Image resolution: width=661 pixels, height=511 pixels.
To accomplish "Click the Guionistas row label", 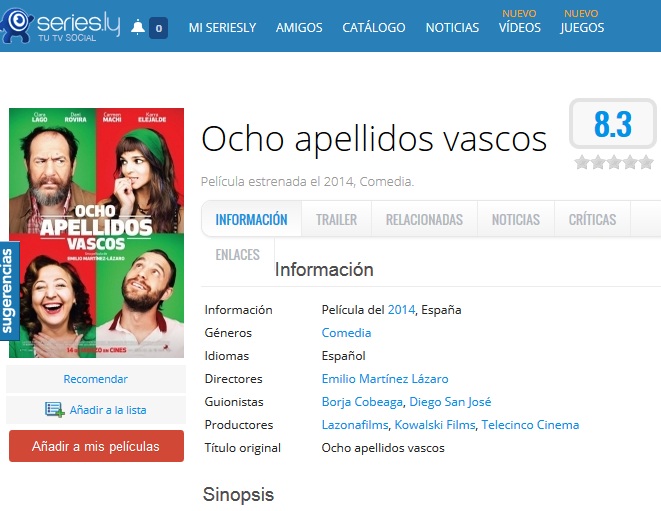I will 234,402.
